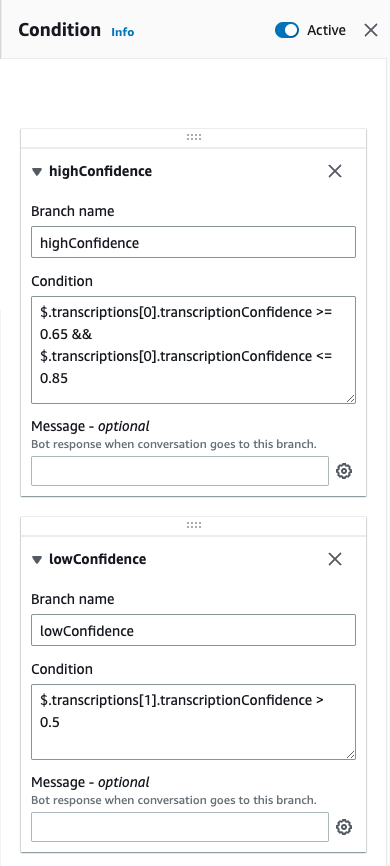
Task: Click the lowConfidence optional Message field
Action: point(180,827)
